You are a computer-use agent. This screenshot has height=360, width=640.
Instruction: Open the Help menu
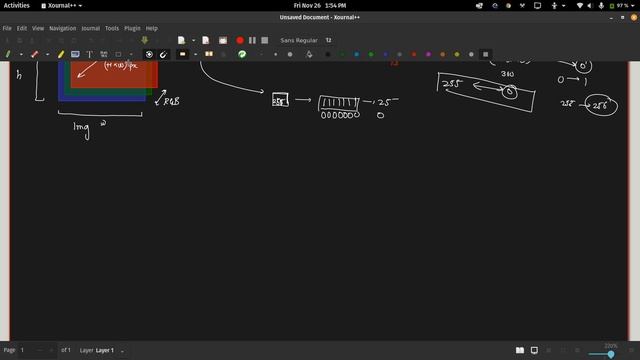152,28
